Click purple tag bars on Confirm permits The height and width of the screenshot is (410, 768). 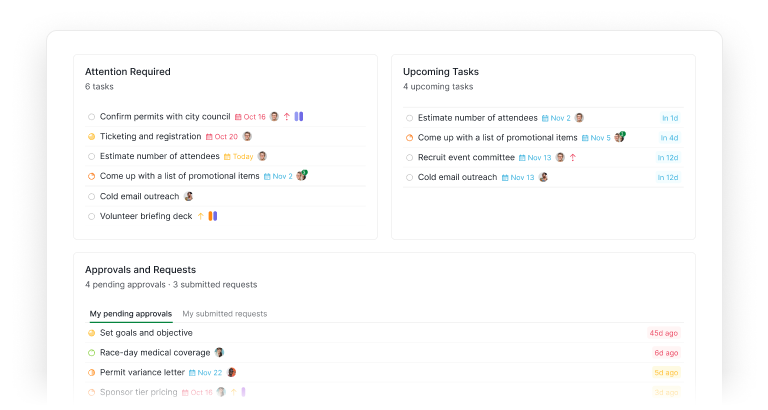(299, 117)
